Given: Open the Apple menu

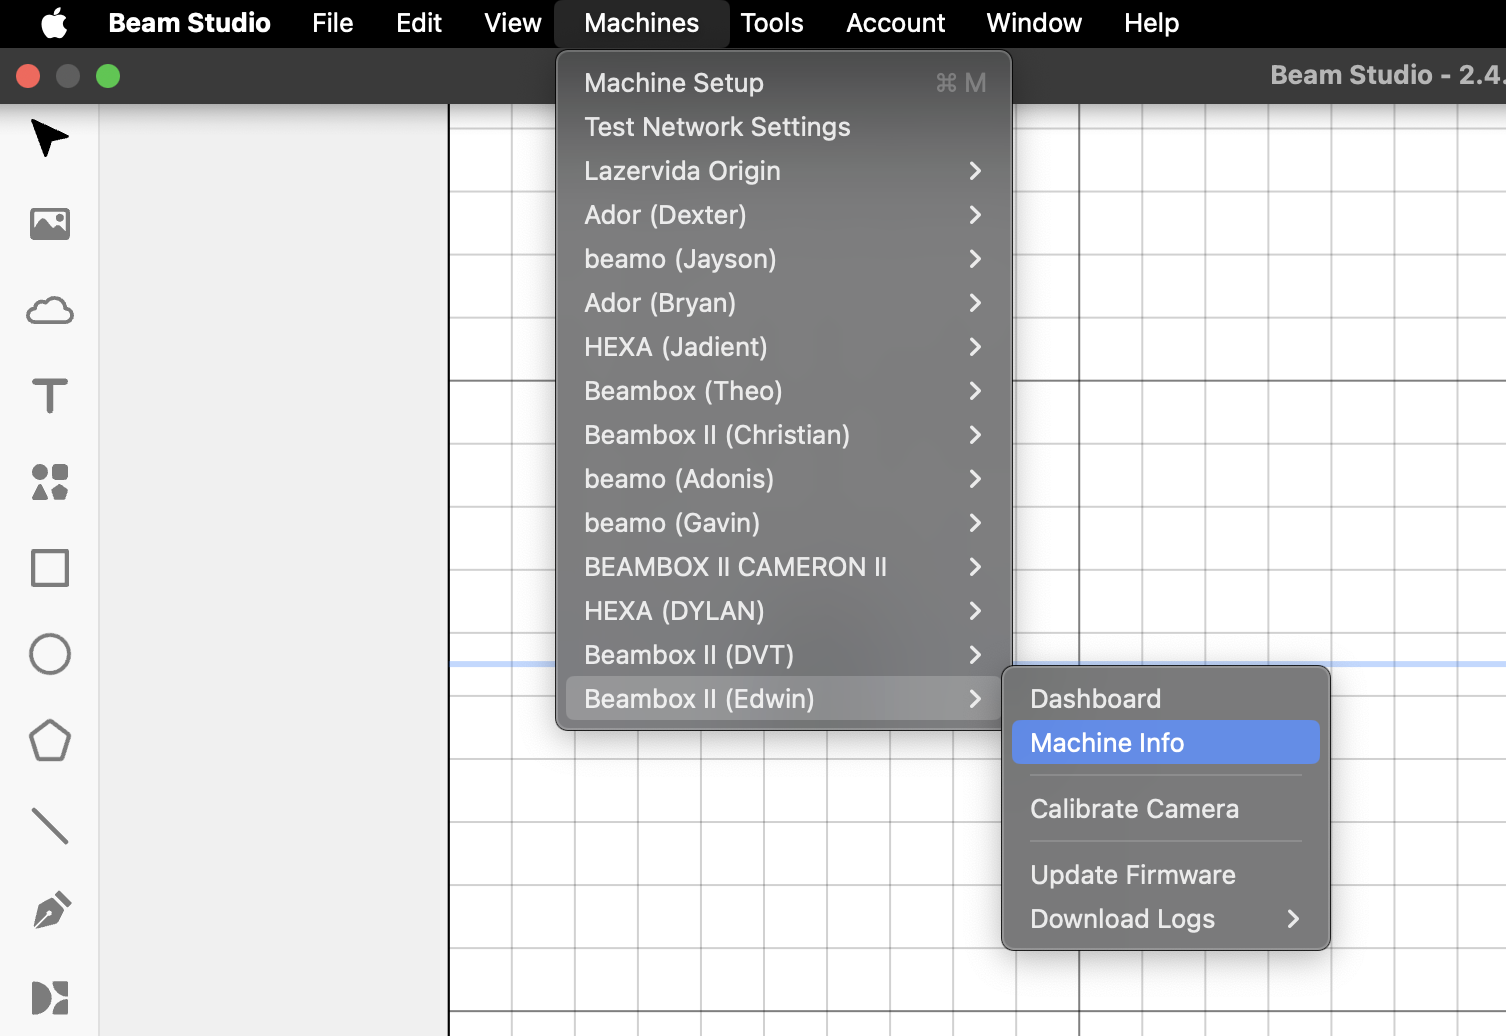Looking at the screenshot, I should [x=54, y=23].
